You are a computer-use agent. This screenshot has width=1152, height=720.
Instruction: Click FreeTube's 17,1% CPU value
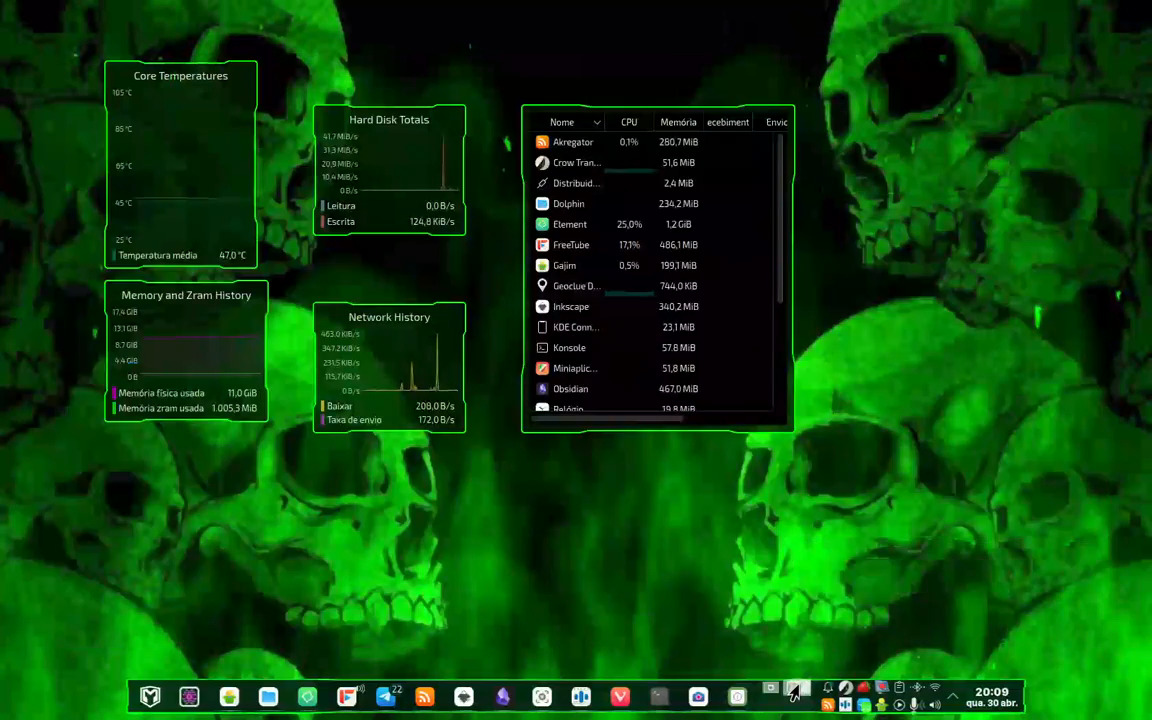click(629, 245)
